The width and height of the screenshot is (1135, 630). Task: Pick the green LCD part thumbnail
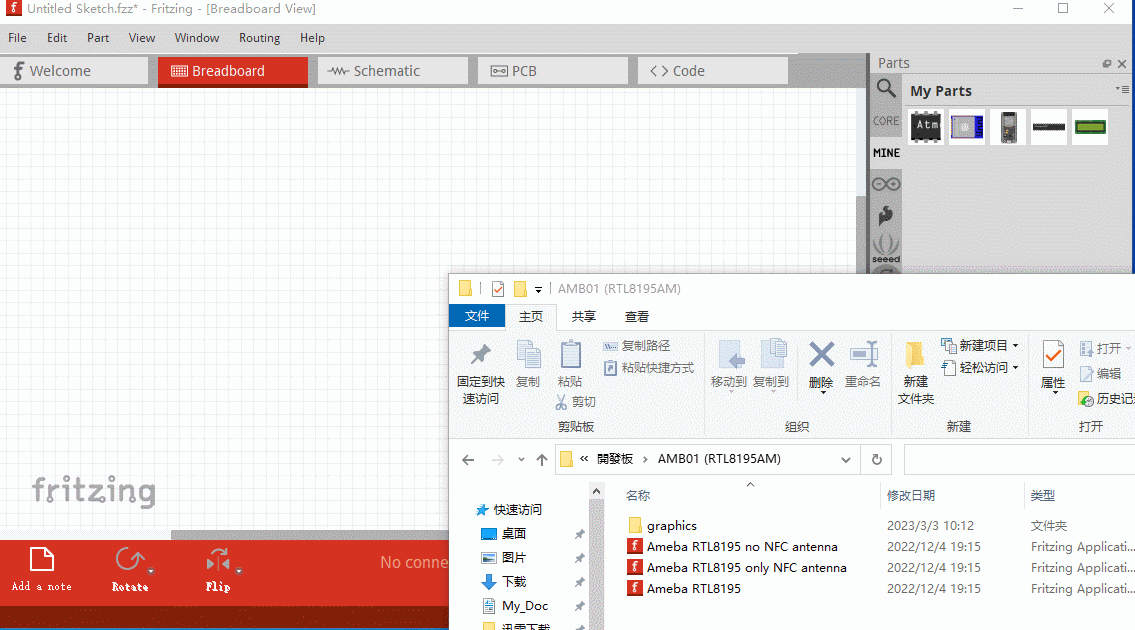point(1090,127)
